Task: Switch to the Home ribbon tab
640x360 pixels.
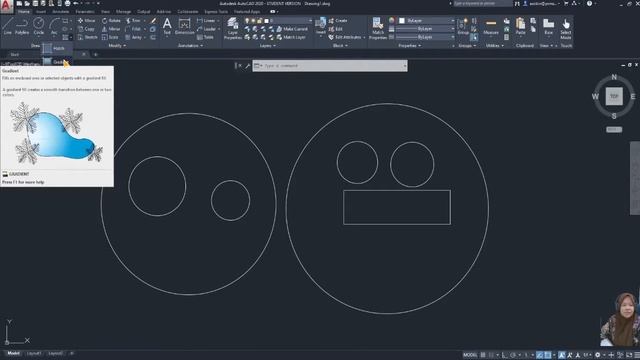Action: pyautogui.click(x=24, y=12)
